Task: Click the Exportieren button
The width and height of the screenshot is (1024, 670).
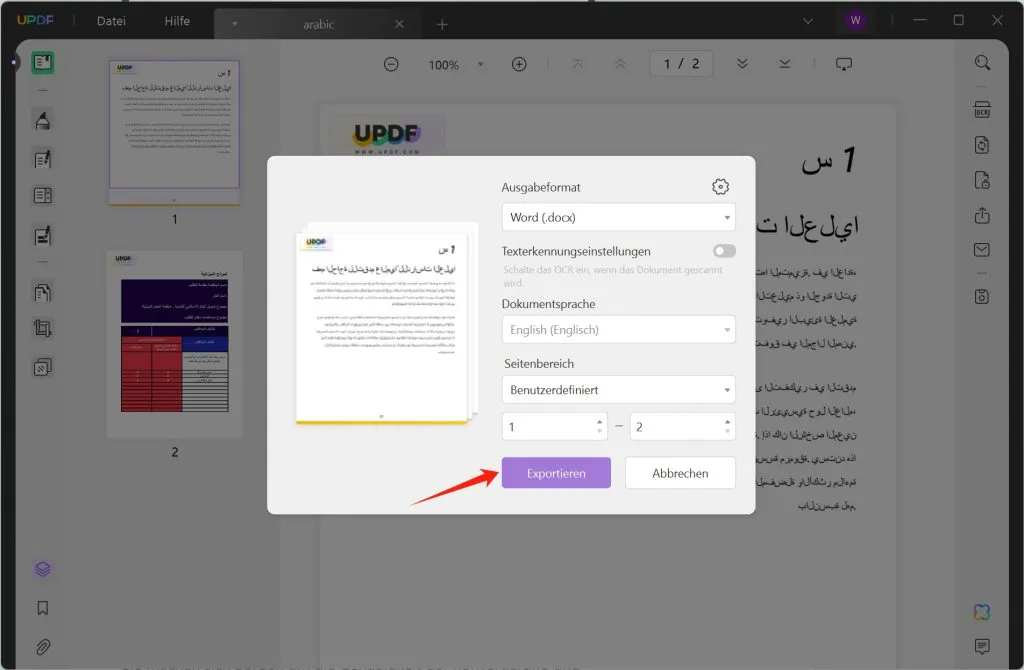Action: click(556, 472)
